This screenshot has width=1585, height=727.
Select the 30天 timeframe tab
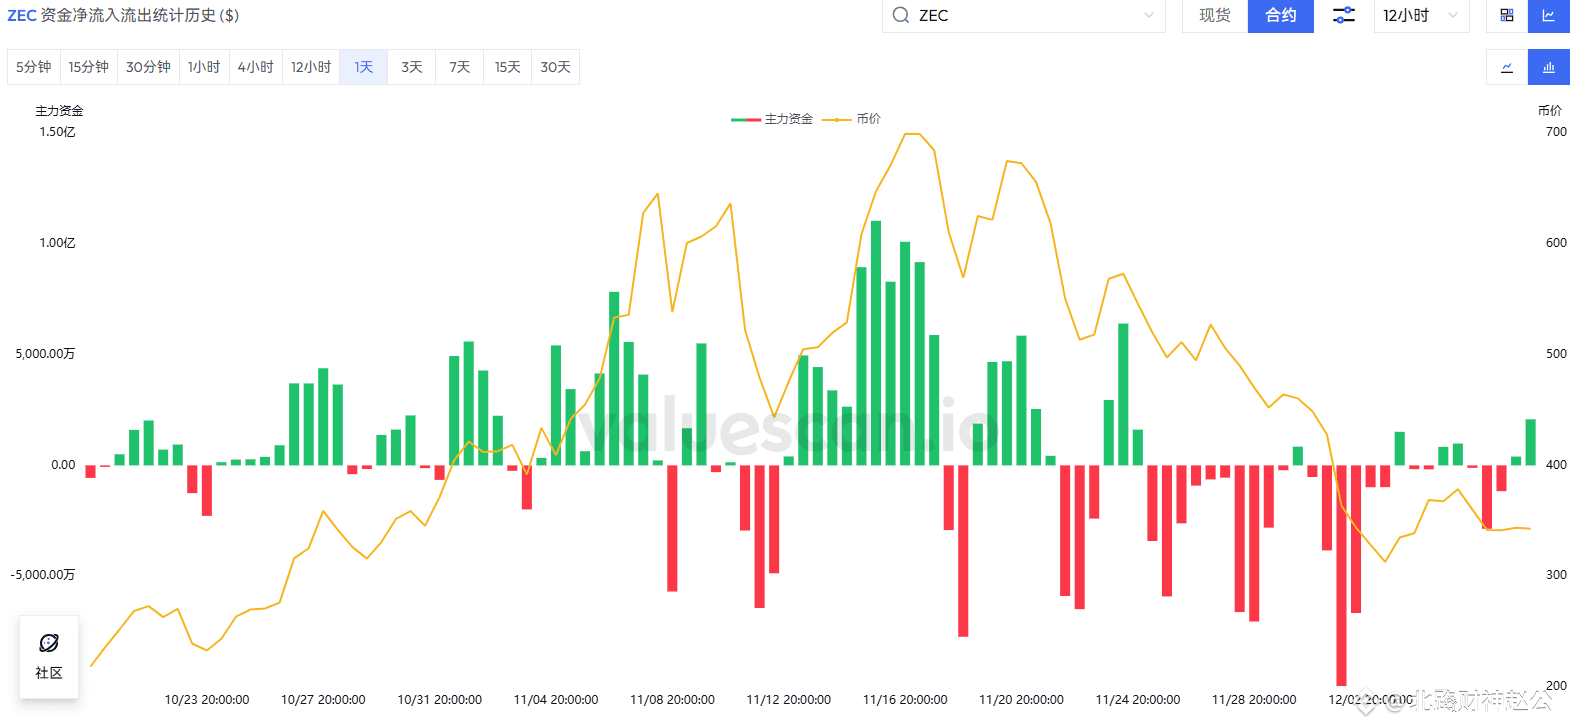556,67
